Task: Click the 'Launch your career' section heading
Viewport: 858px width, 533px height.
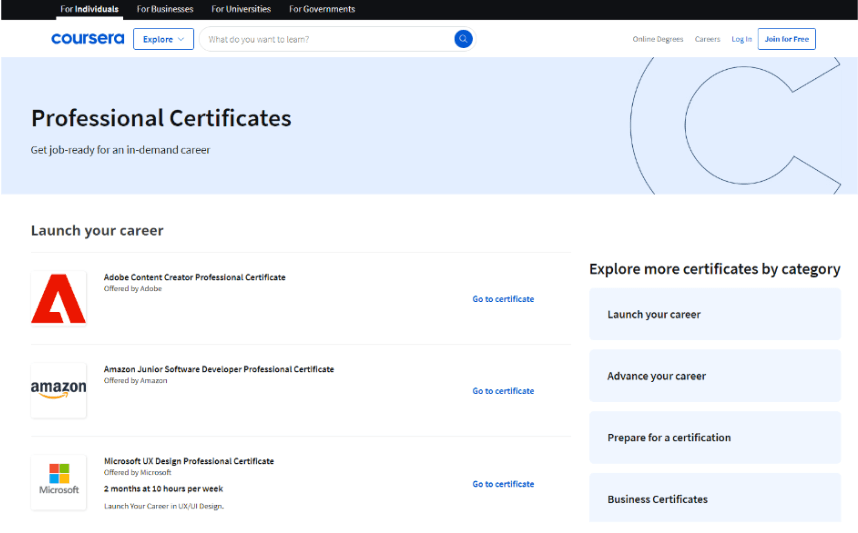Action: click(97, 230)
